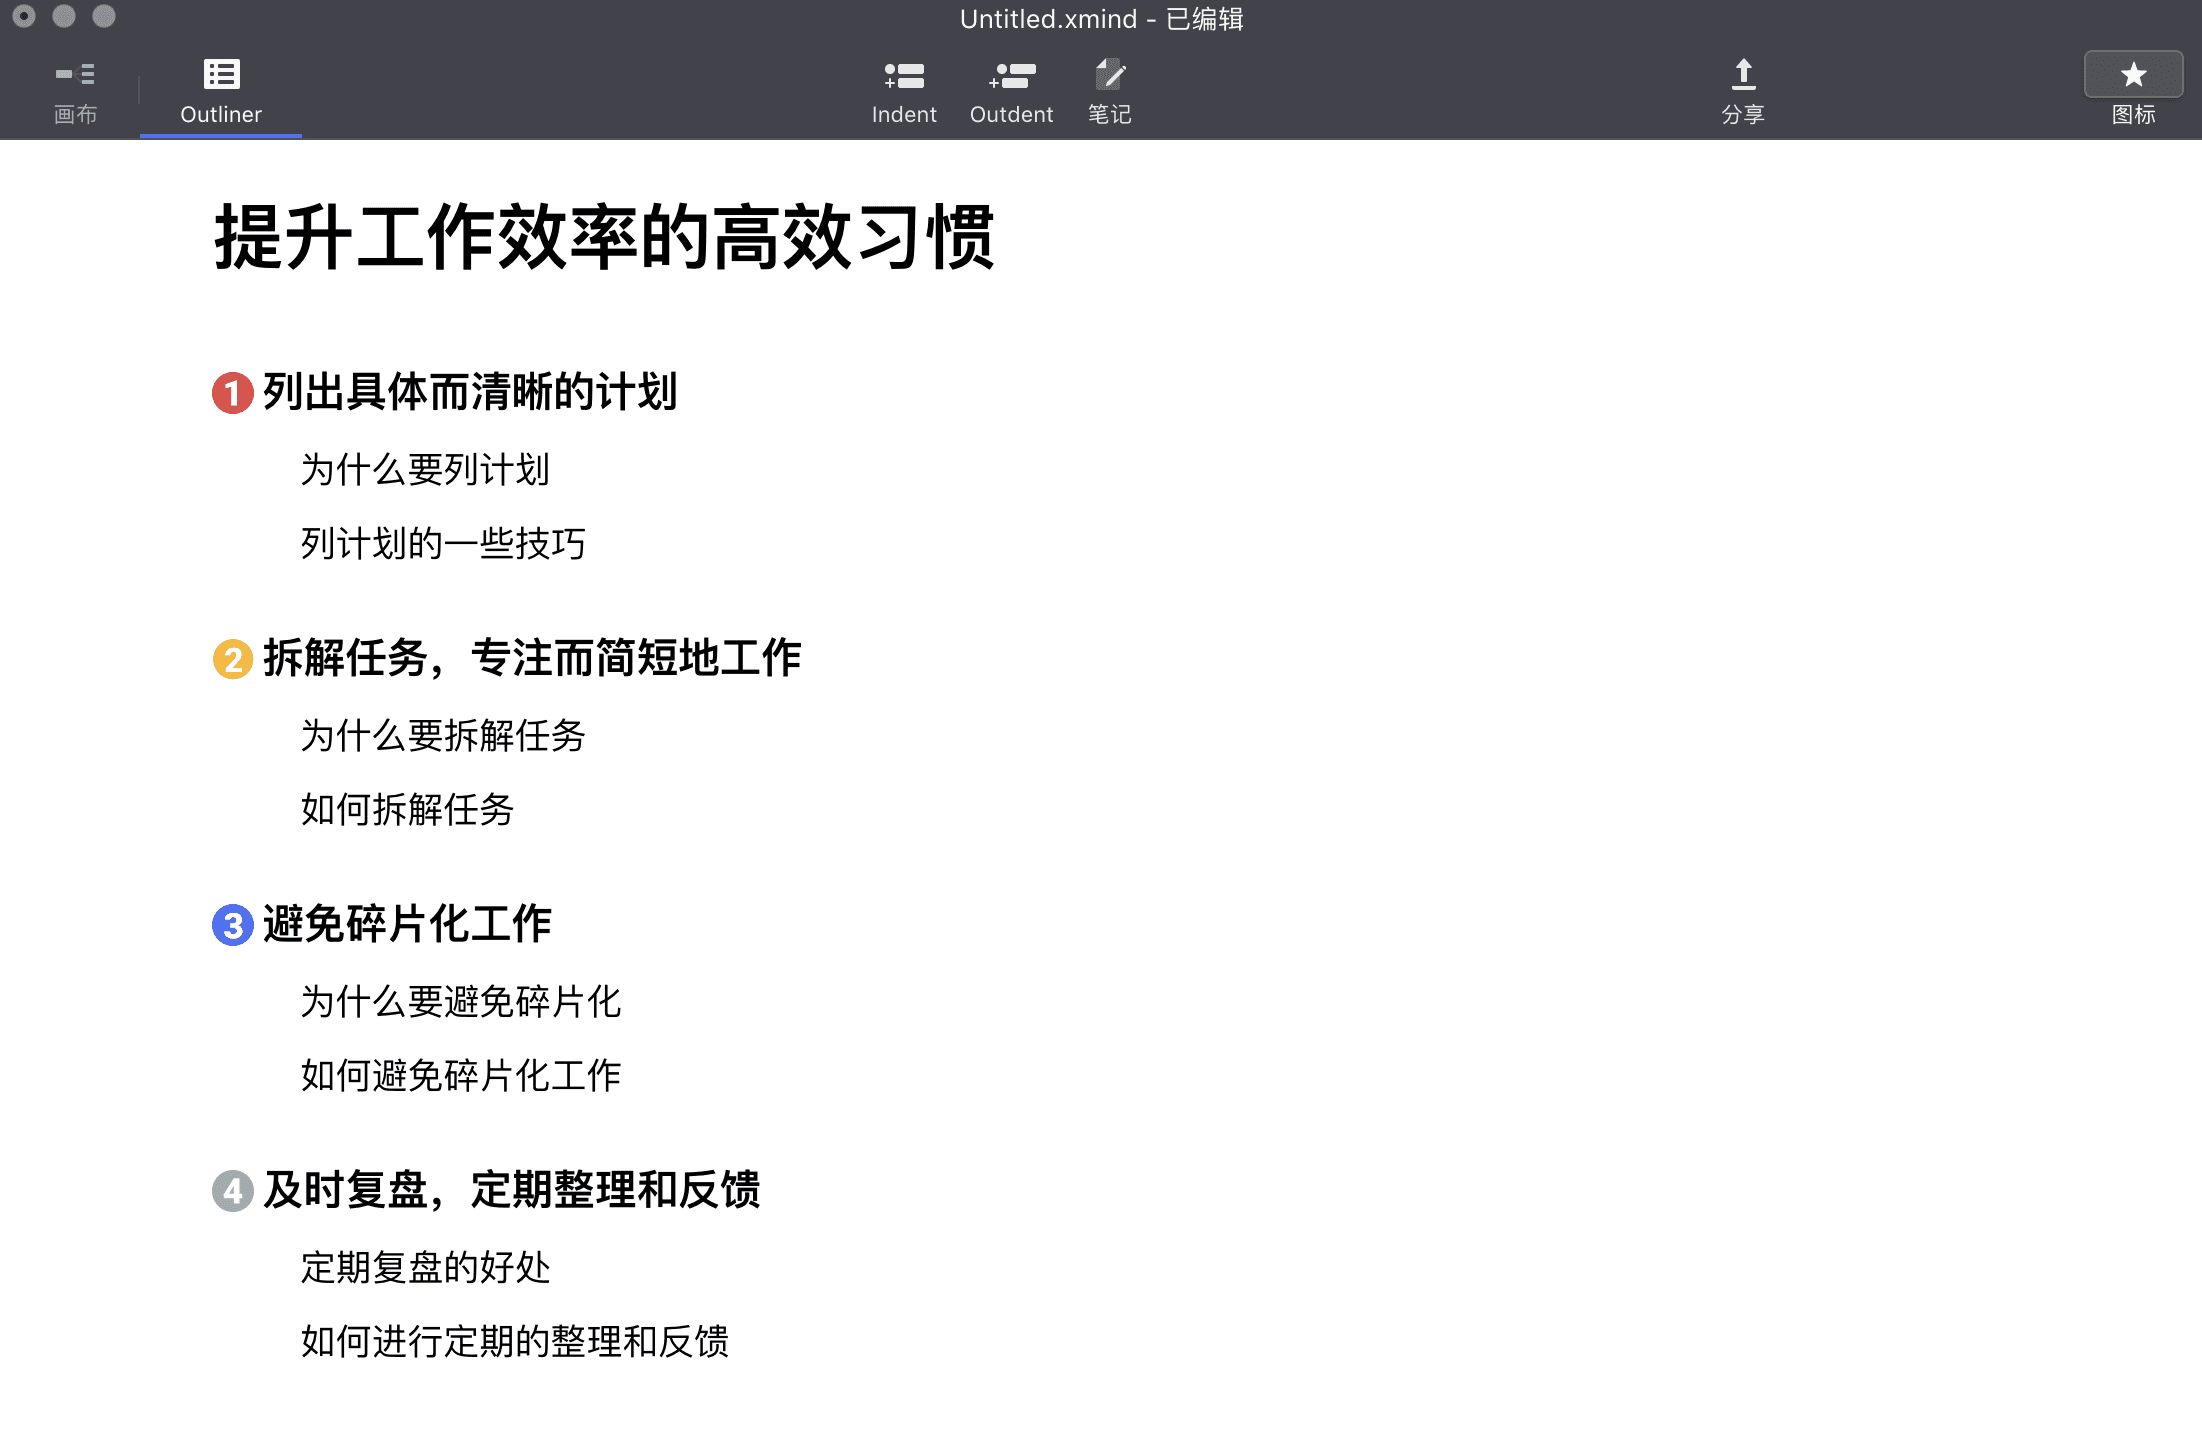The width and height of the screenshot is (2202, 1432).
Task: Click the Outdent icon to promote a topic
Action: (x=1010, y=90)
